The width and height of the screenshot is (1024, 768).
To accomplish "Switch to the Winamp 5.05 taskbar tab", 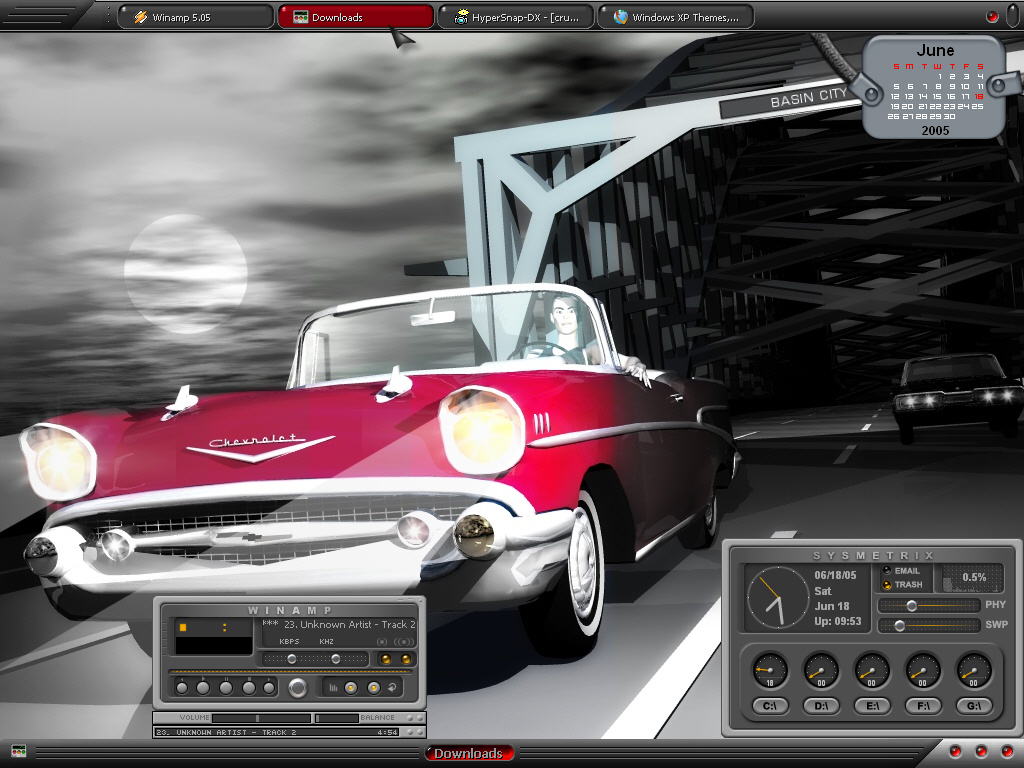I will 195,17.
